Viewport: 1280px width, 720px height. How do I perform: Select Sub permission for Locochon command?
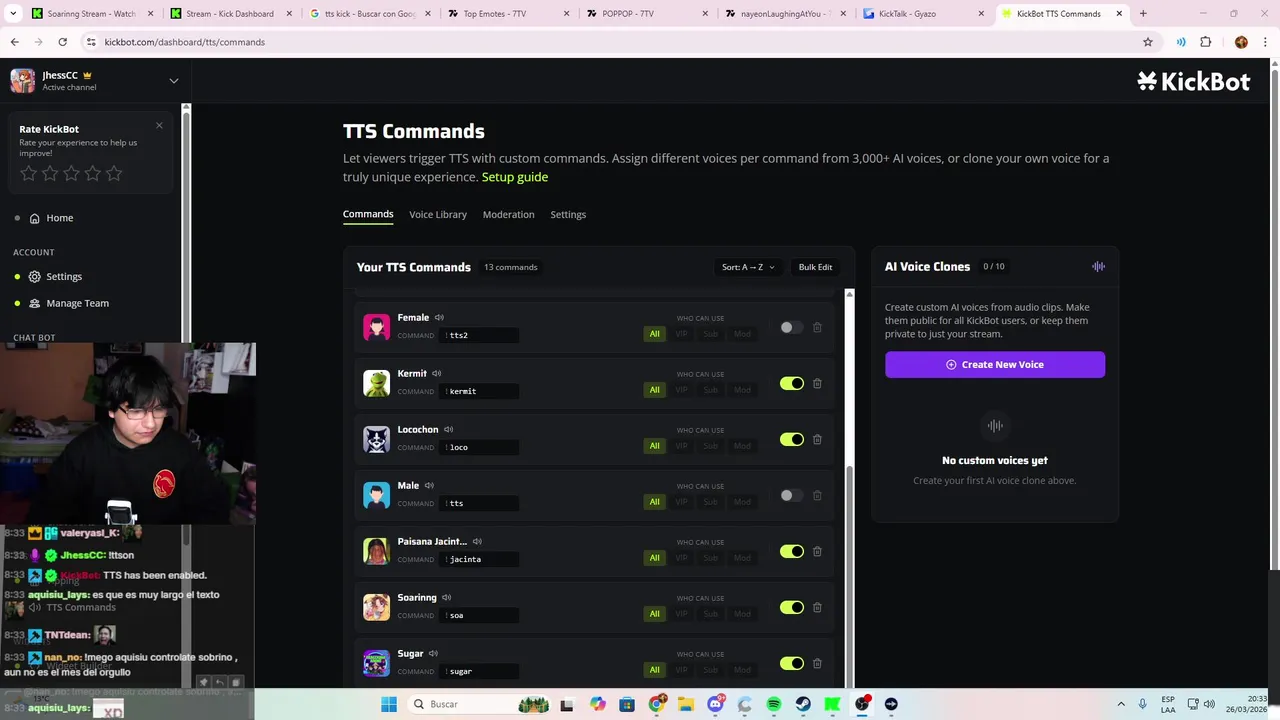[x=711, y=446]
